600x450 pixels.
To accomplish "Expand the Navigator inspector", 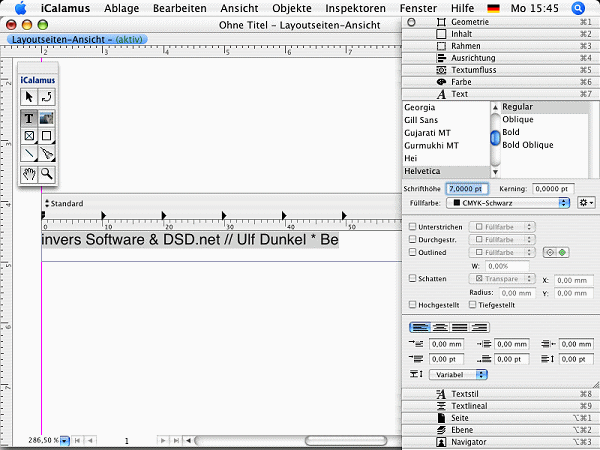I will (501, 442).
